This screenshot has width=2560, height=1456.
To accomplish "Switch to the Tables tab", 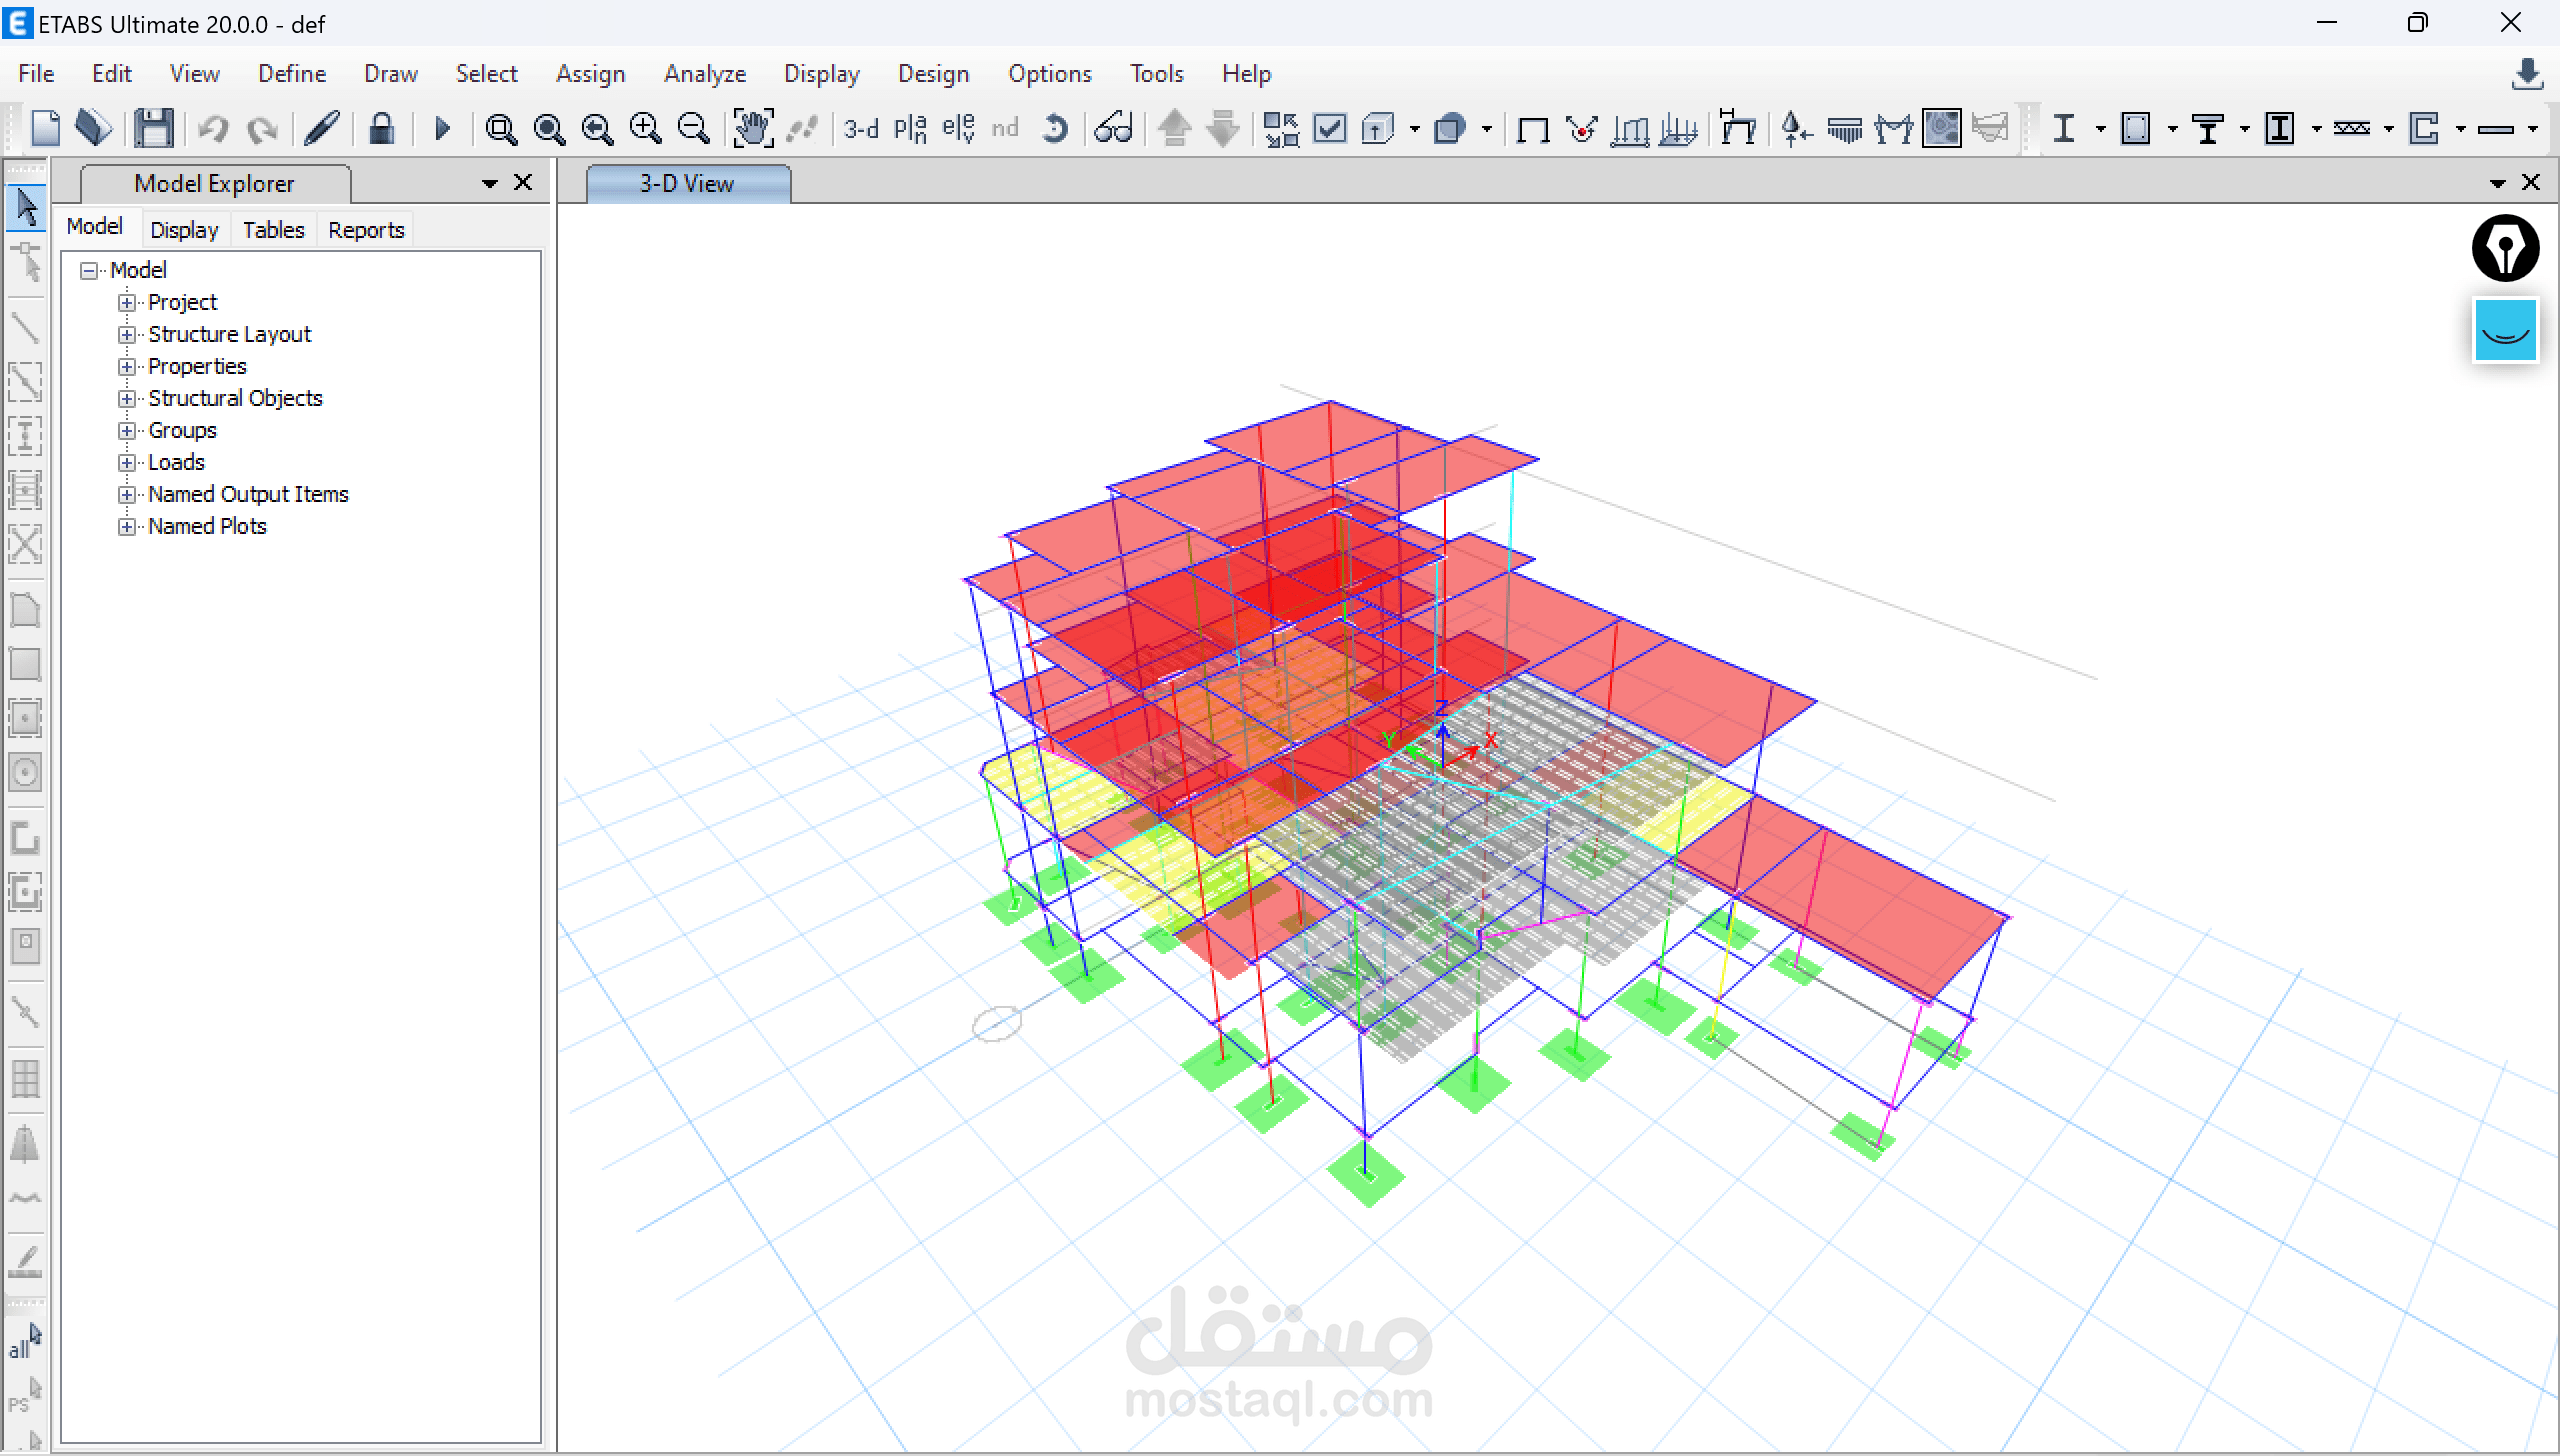I will 273,230.
